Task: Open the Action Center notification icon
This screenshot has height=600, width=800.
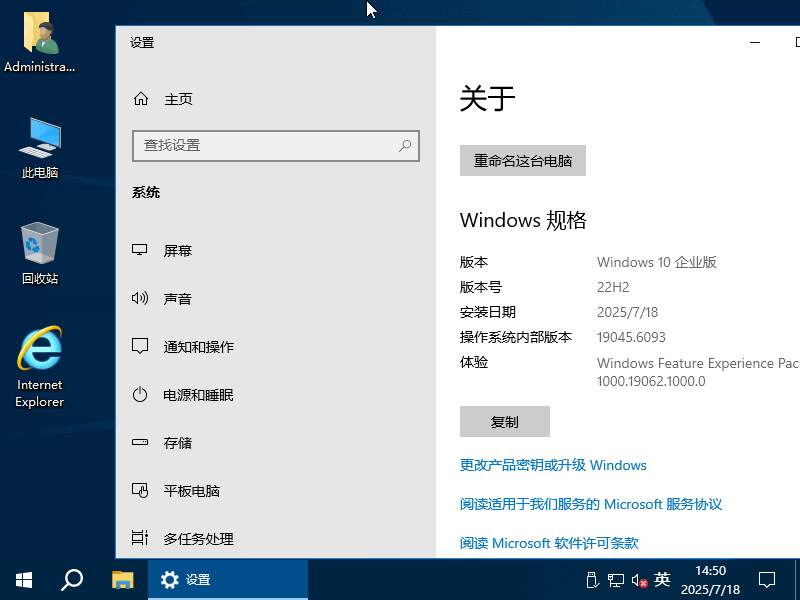Action: 767,579
